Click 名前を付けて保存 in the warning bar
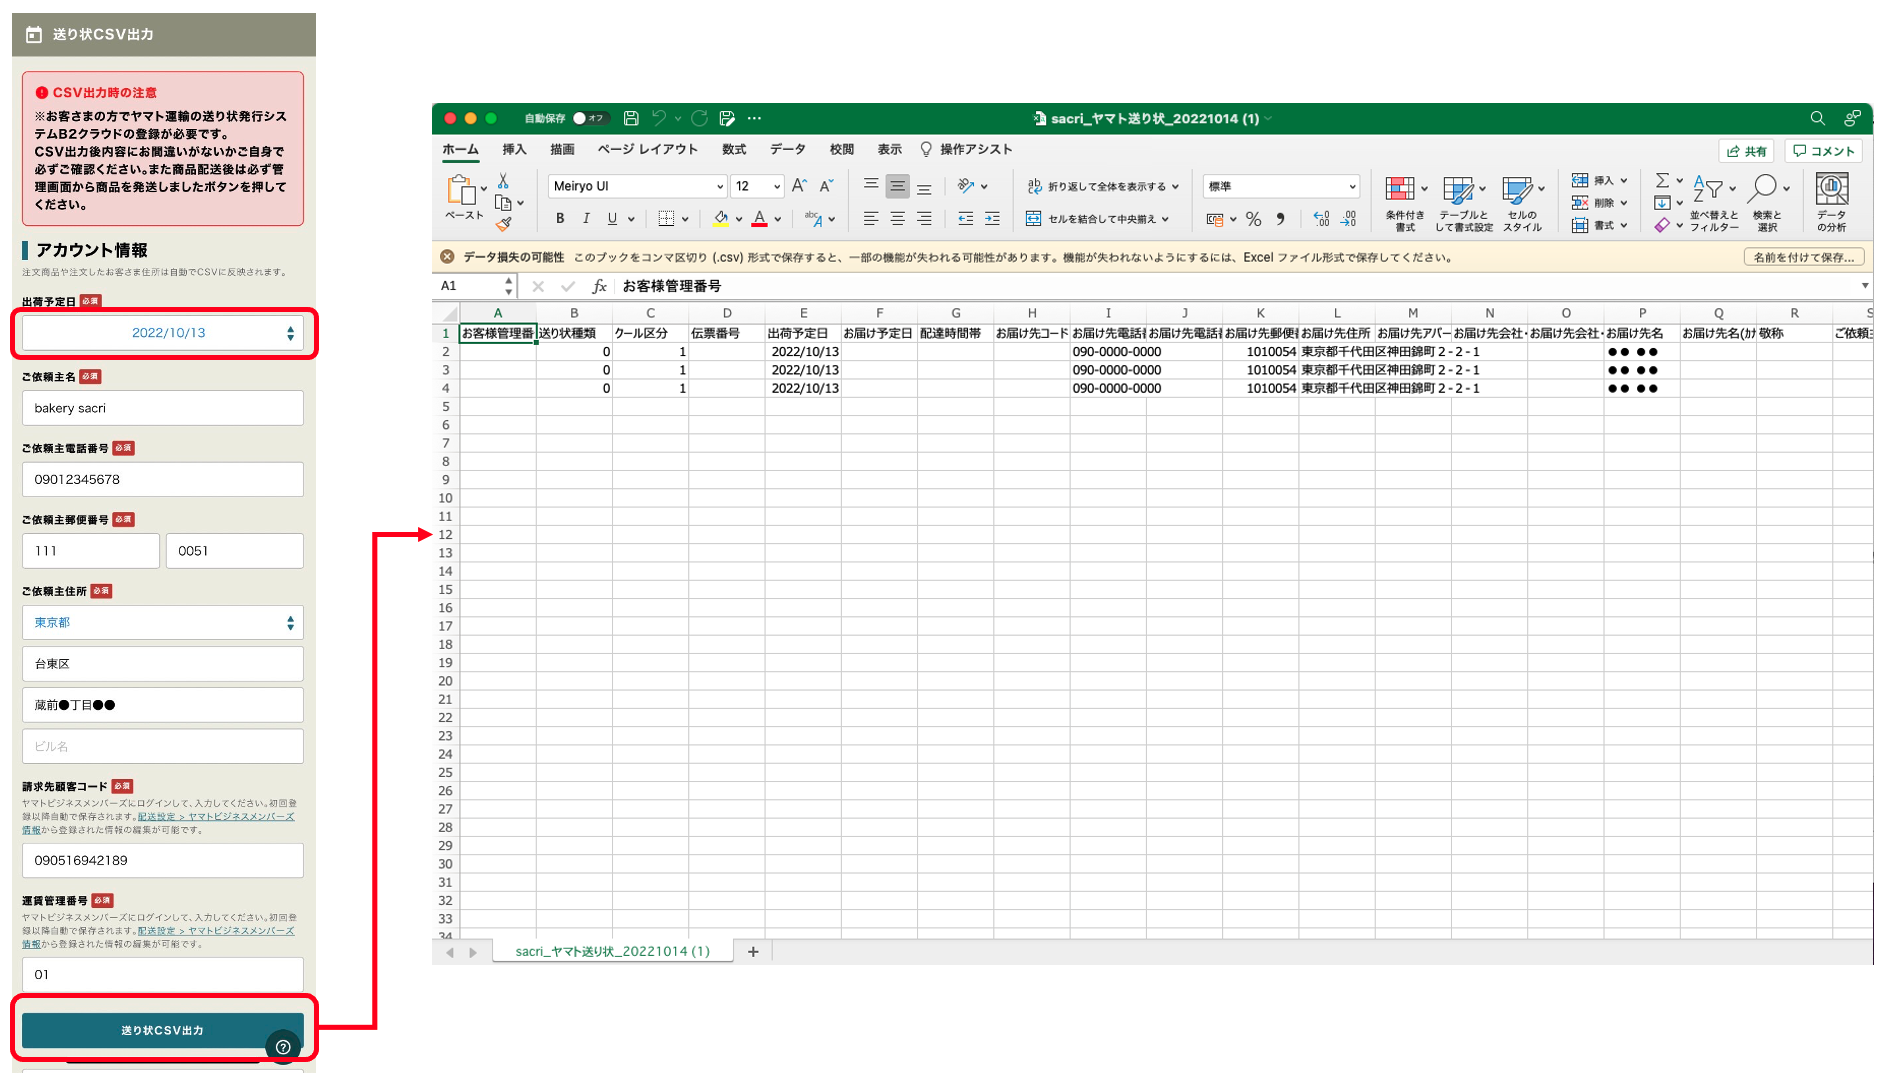The height and width of the screenshot is (1073, 1889). click(1803, 257)
